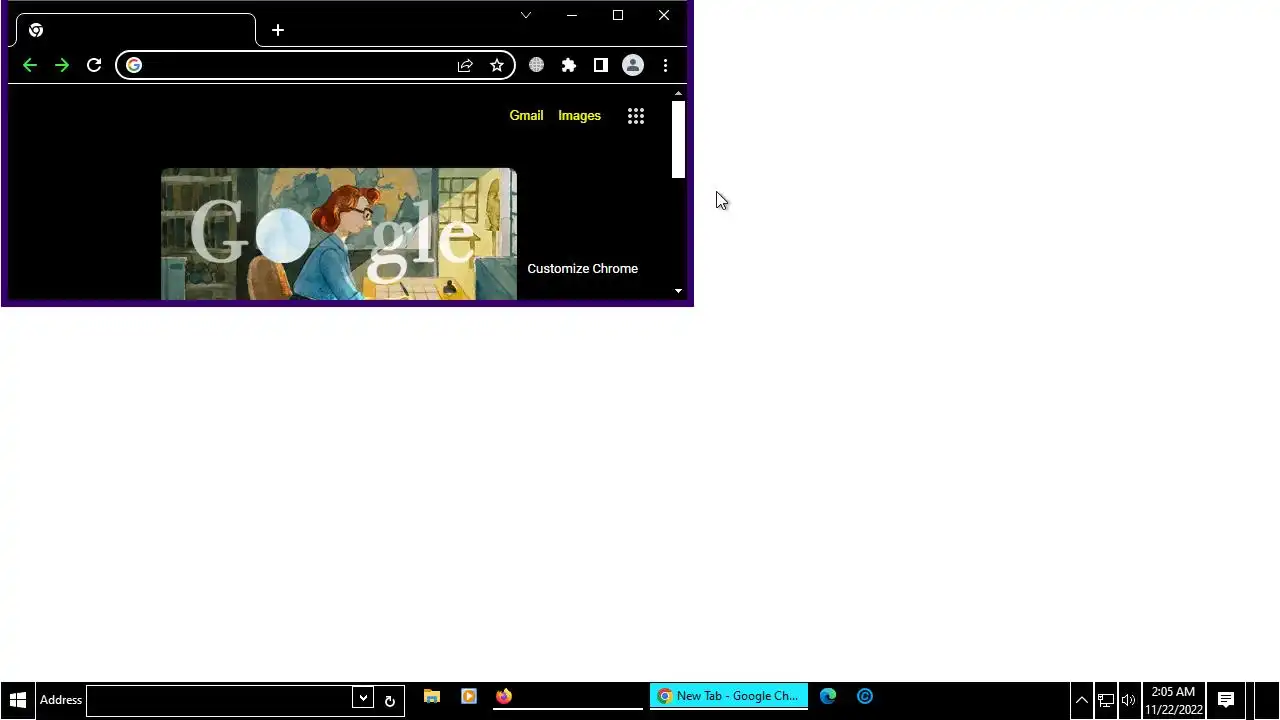Go forward using Chrome's forward arrow
Viewport: 1280px width, 720px height.
tap(62, 65)
